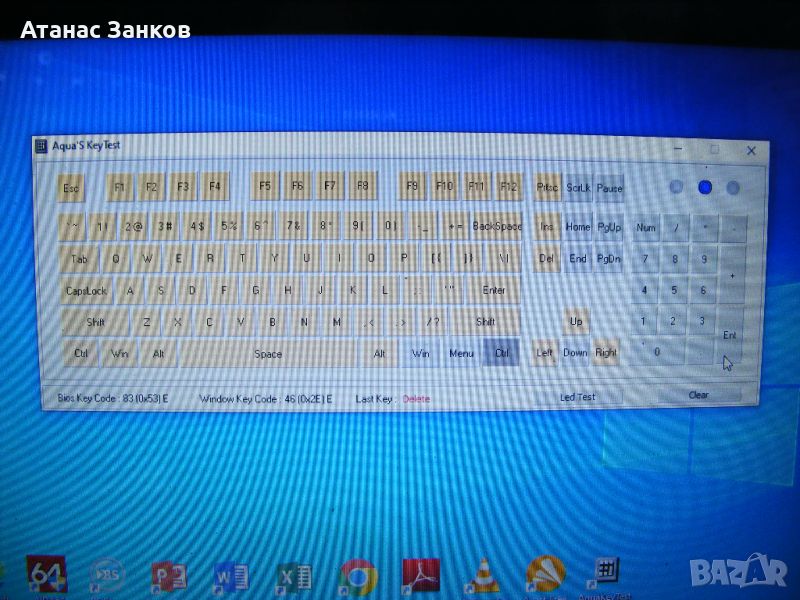The width and height of the screenshot is (800, 600).
Task: Open Excel desktop shortcut
Action: pyautogui.click(x=293, y=579)
